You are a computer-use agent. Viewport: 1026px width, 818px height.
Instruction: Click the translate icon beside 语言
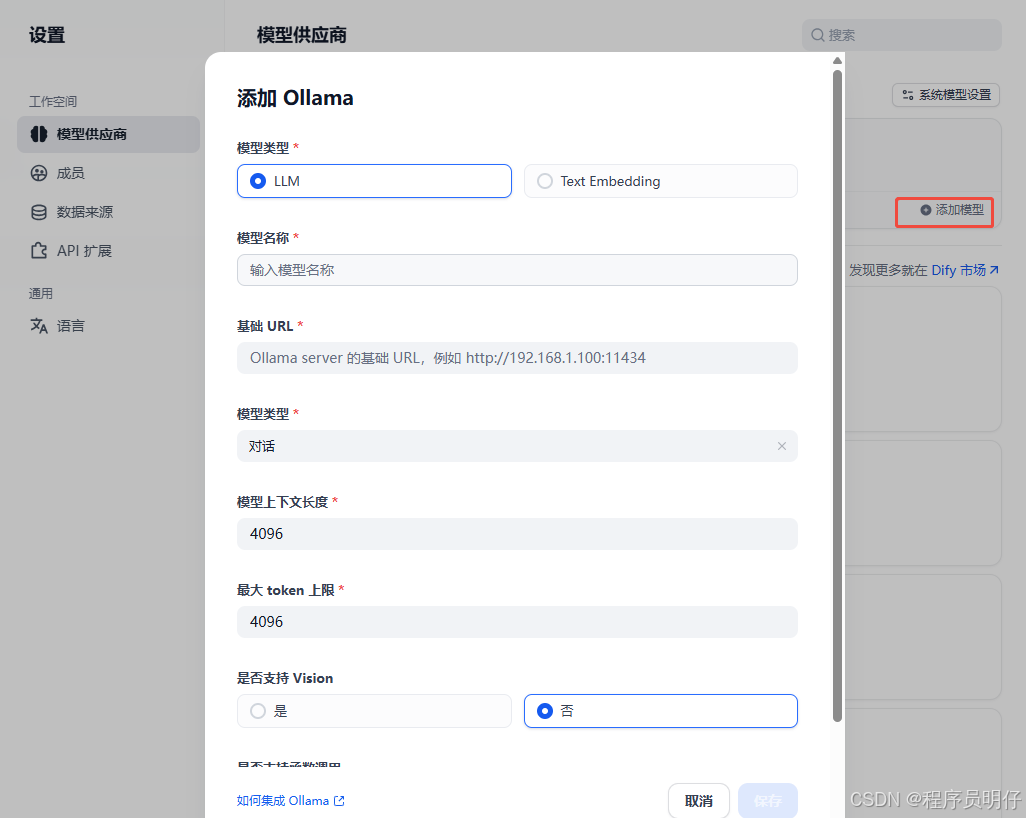39,325
